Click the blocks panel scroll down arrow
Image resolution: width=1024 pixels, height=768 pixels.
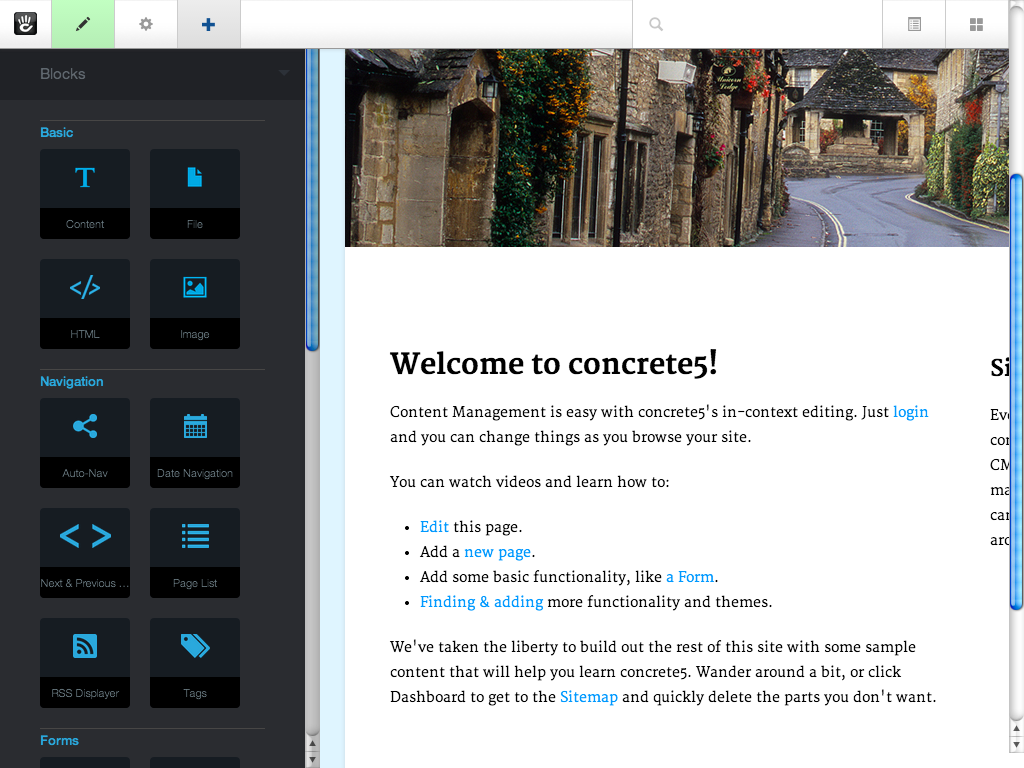(x=312, y=760)
